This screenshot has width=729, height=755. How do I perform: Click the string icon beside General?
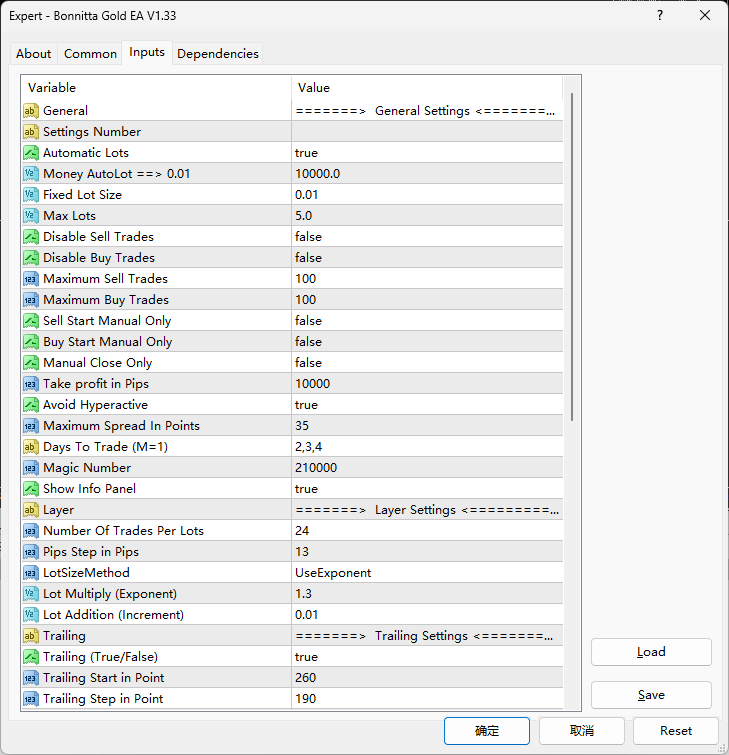click(x=31, y=111)
